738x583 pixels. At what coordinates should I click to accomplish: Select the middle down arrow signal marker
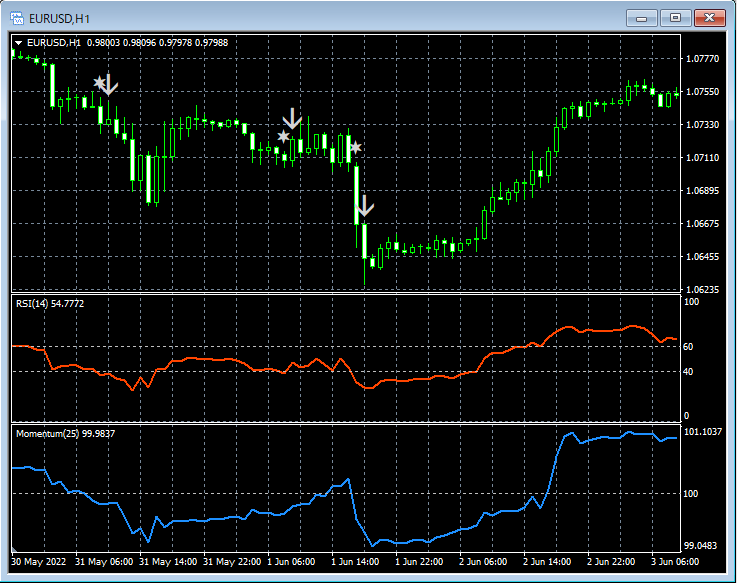tap(292, 118)
